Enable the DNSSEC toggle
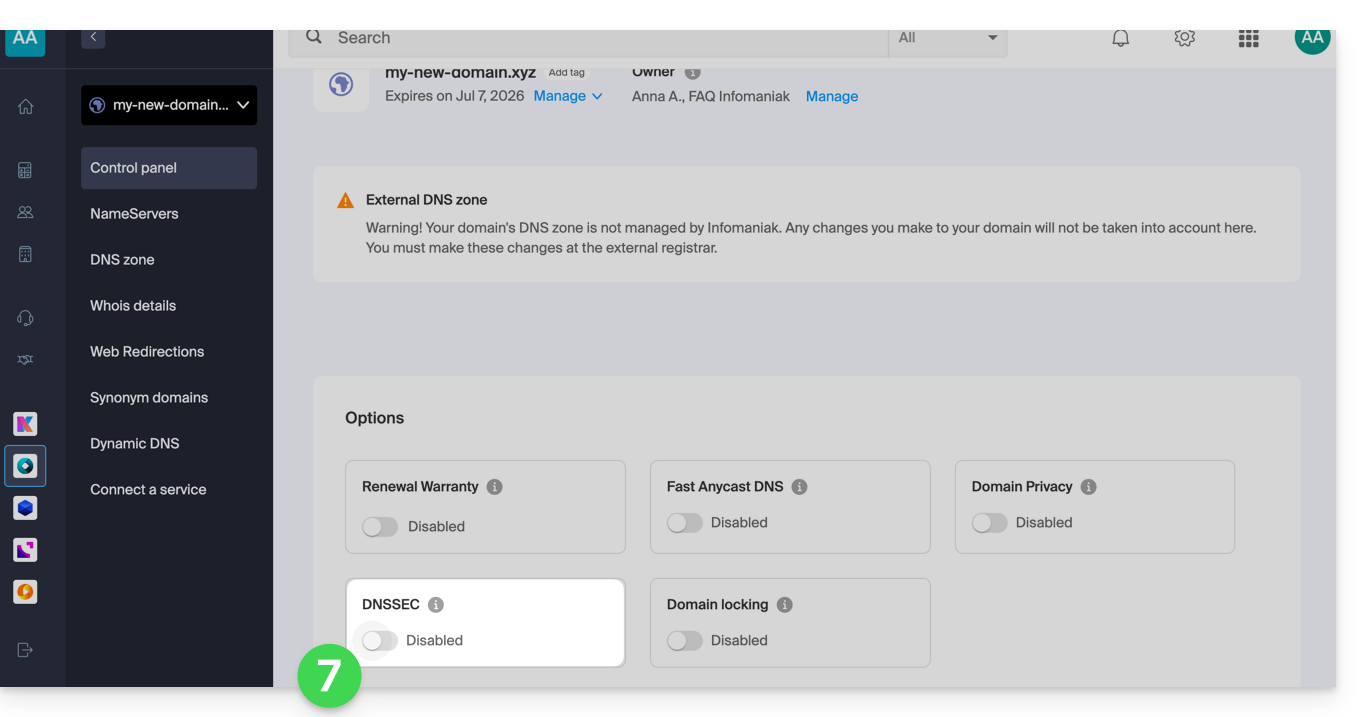The width and height of the screenshot is (1366, 717). tap(380, 641)
